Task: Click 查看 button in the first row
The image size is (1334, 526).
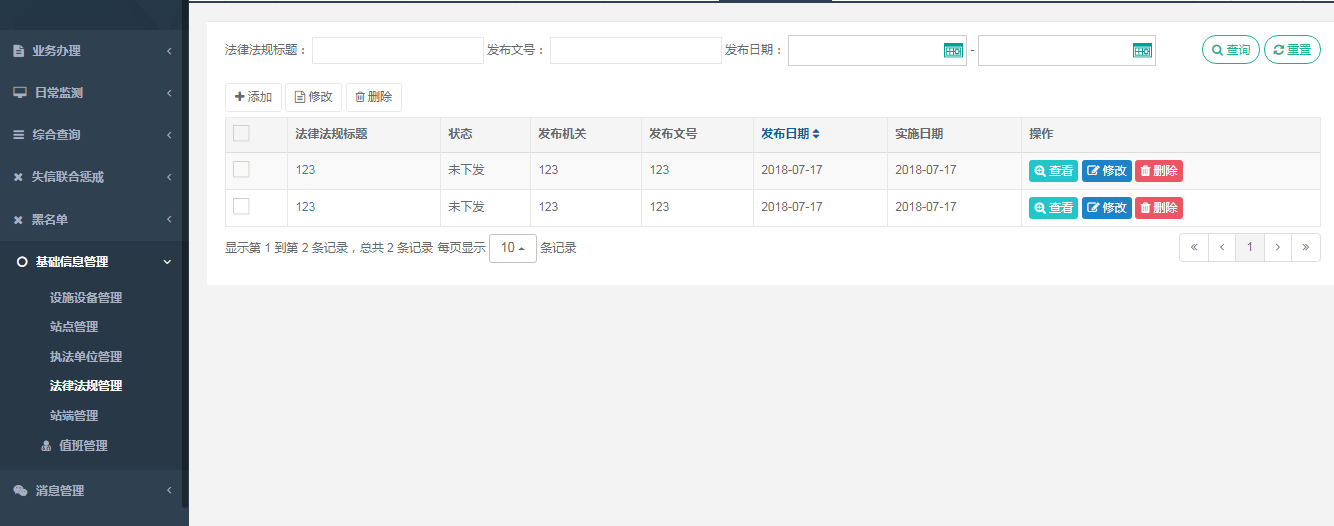Action: (1053, 171)
